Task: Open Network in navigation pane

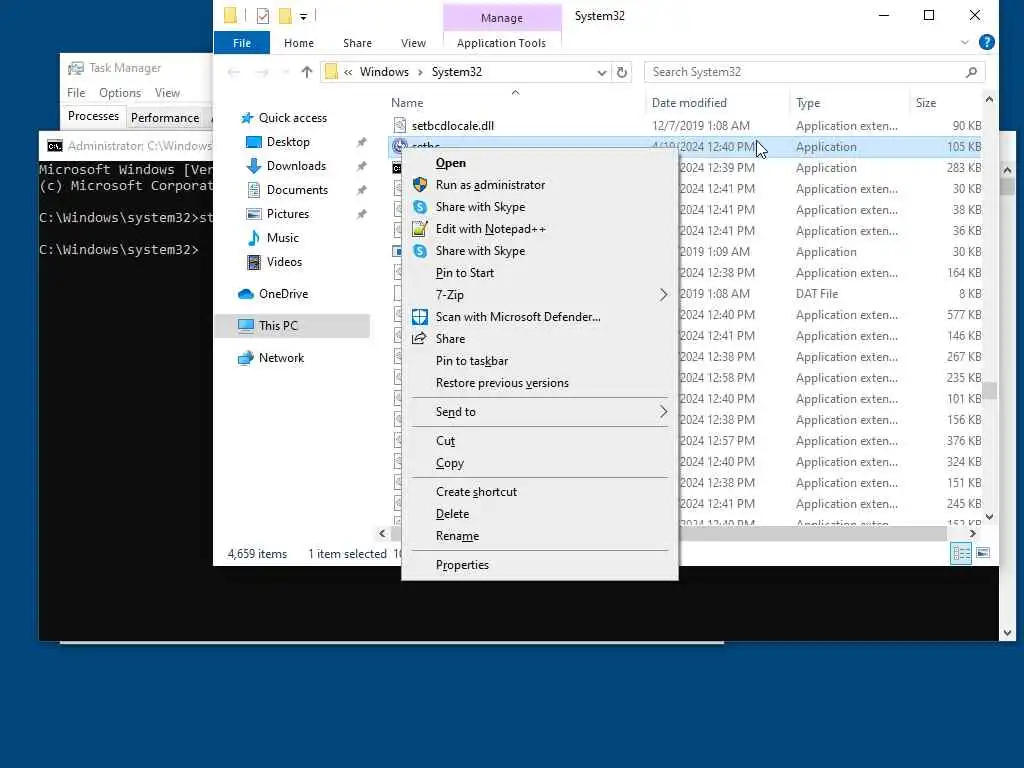Action: pos(281,358)
